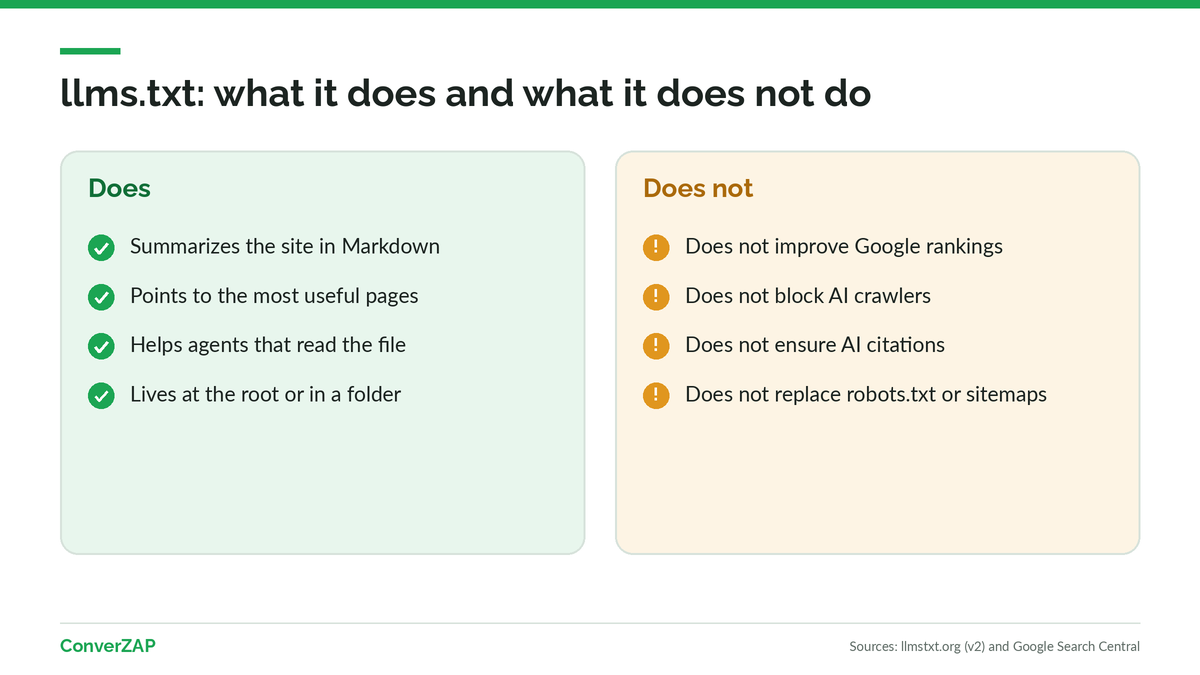Click the ConverZAP logo in the footer
The height and width of the screenshot is (675, 1200).
click(x=108, y=646)
